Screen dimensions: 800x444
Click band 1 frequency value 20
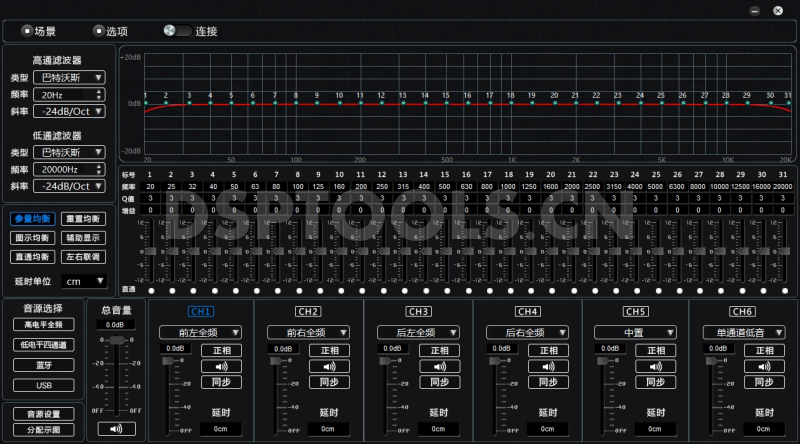(x=150, y=186)
